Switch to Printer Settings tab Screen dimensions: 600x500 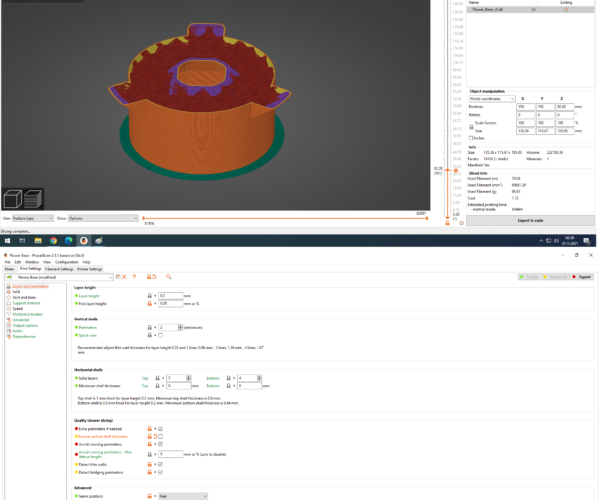[x=90, y=269]
